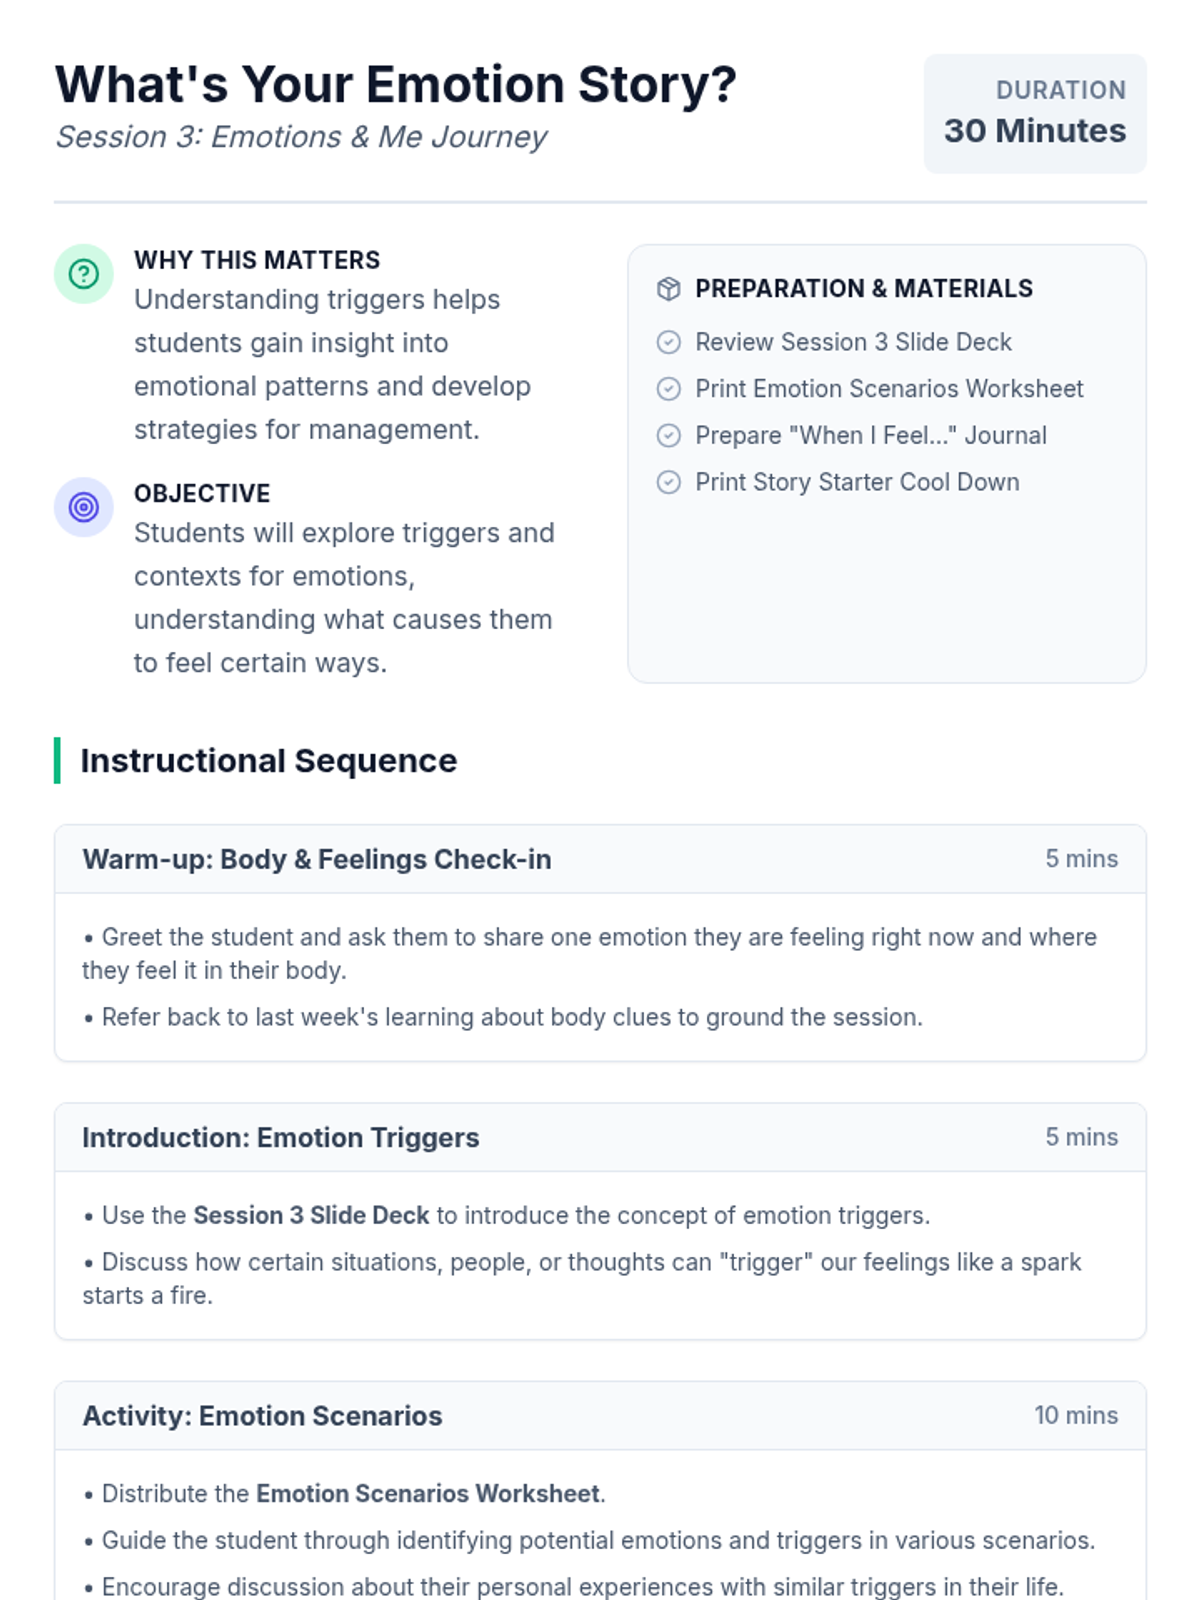Click the Duration 30 Minutes badge
1200x1600 pixels.
(x=1035, y=114)
